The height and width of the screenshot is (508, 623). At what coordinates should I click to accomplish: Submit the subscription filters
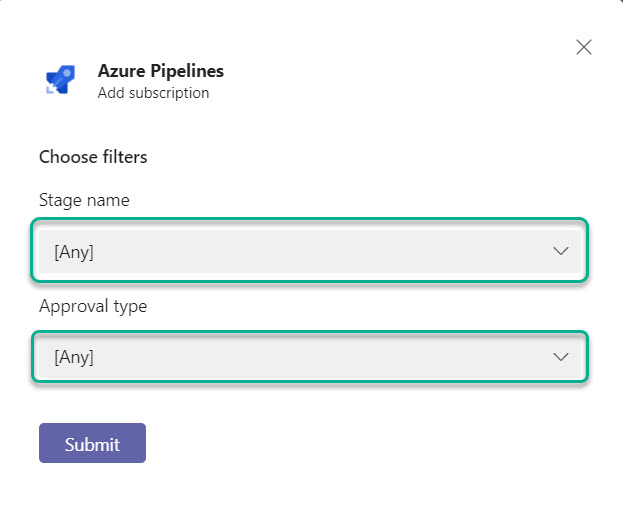92,443
